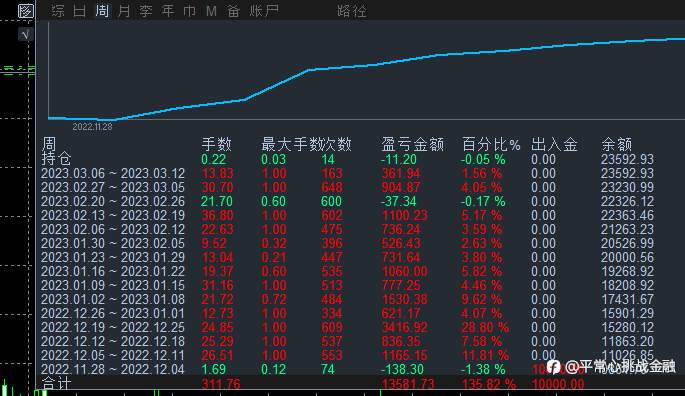Switch to the 综 summary tab
Screen dimensions: 685x396
[58, 10]
